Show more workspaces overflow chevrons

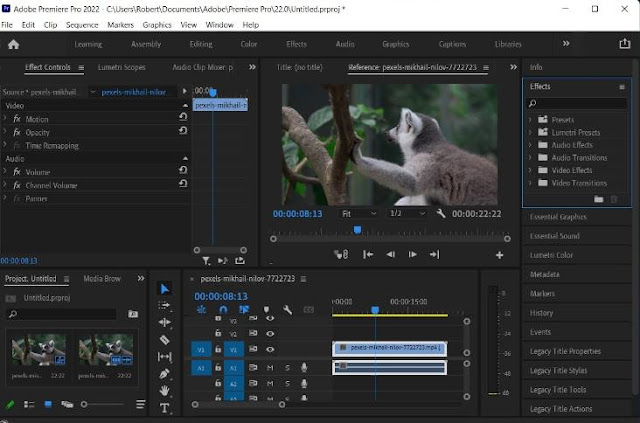(x=566, y=44)
